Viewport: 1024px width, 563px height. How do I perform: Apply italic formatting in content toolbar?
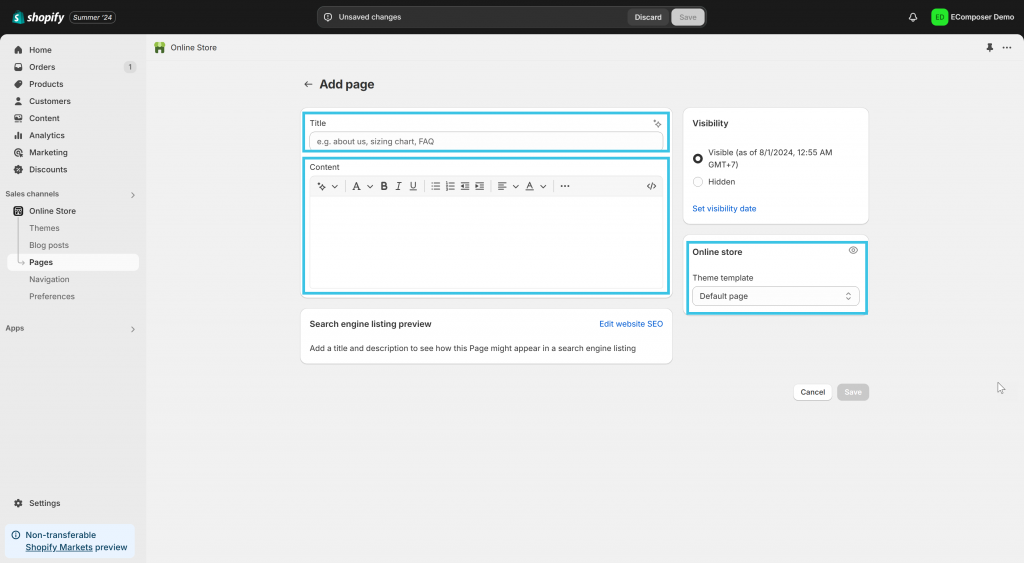398,186
